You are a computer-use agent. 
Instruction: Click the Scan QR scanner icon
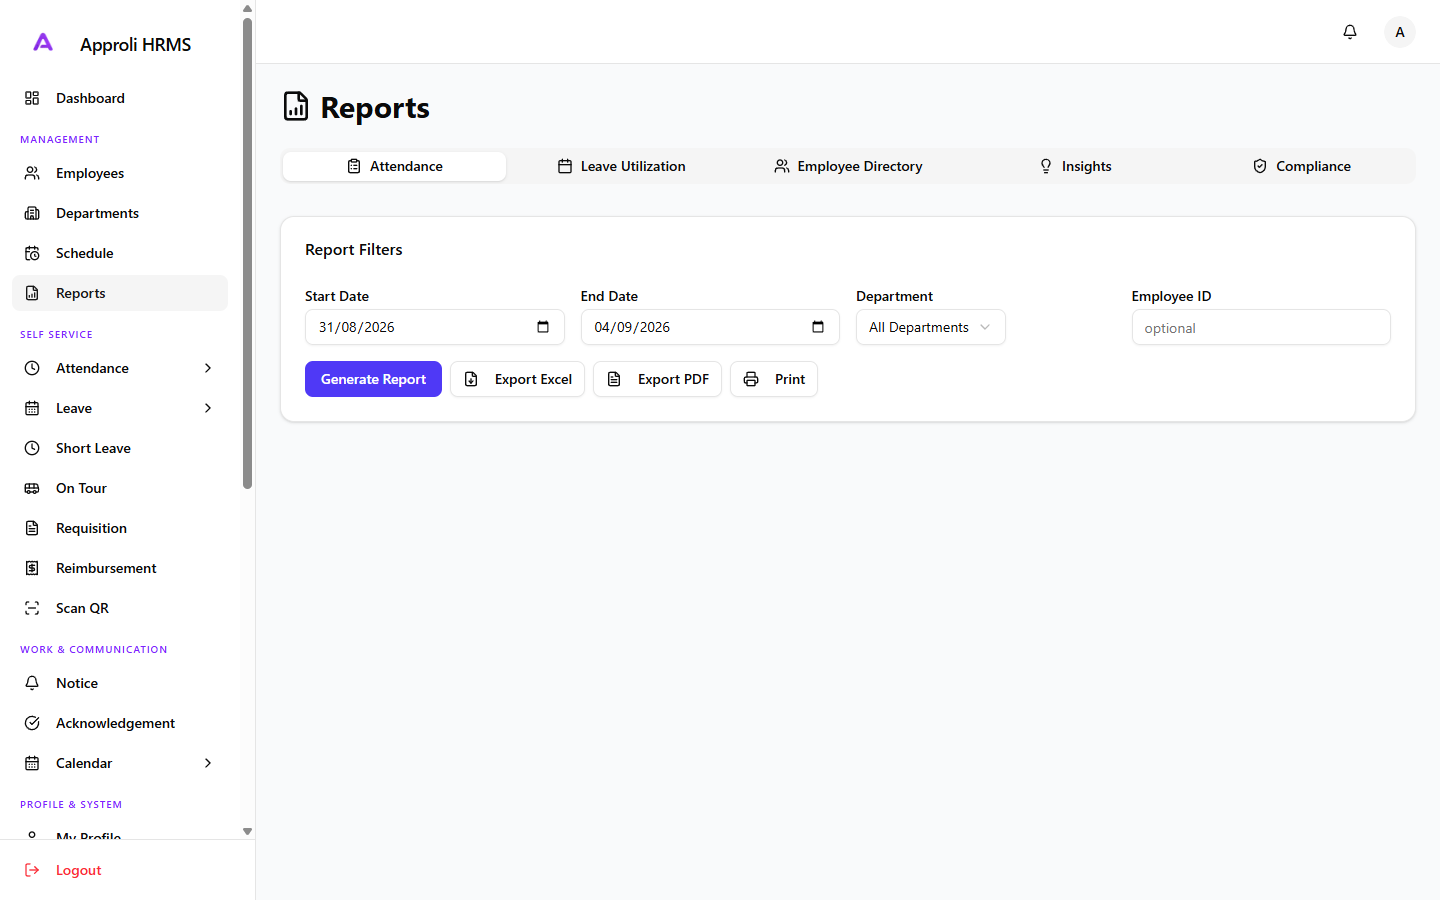[32, 608]
